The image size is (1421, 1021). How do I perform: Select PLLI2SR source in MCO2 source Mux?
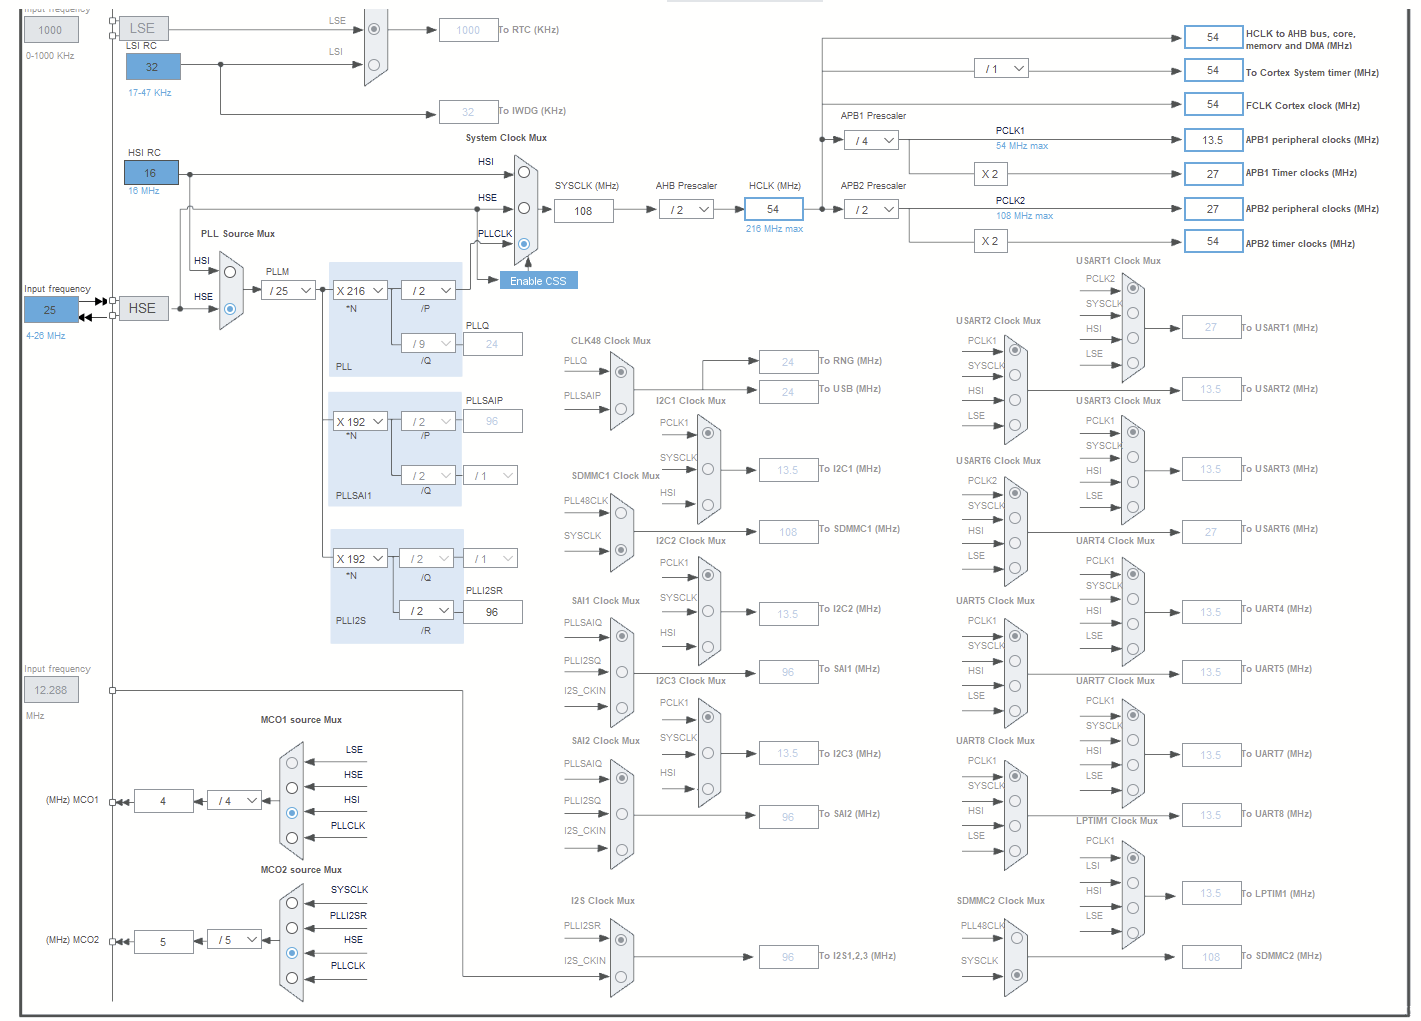(x=292, y=928)
